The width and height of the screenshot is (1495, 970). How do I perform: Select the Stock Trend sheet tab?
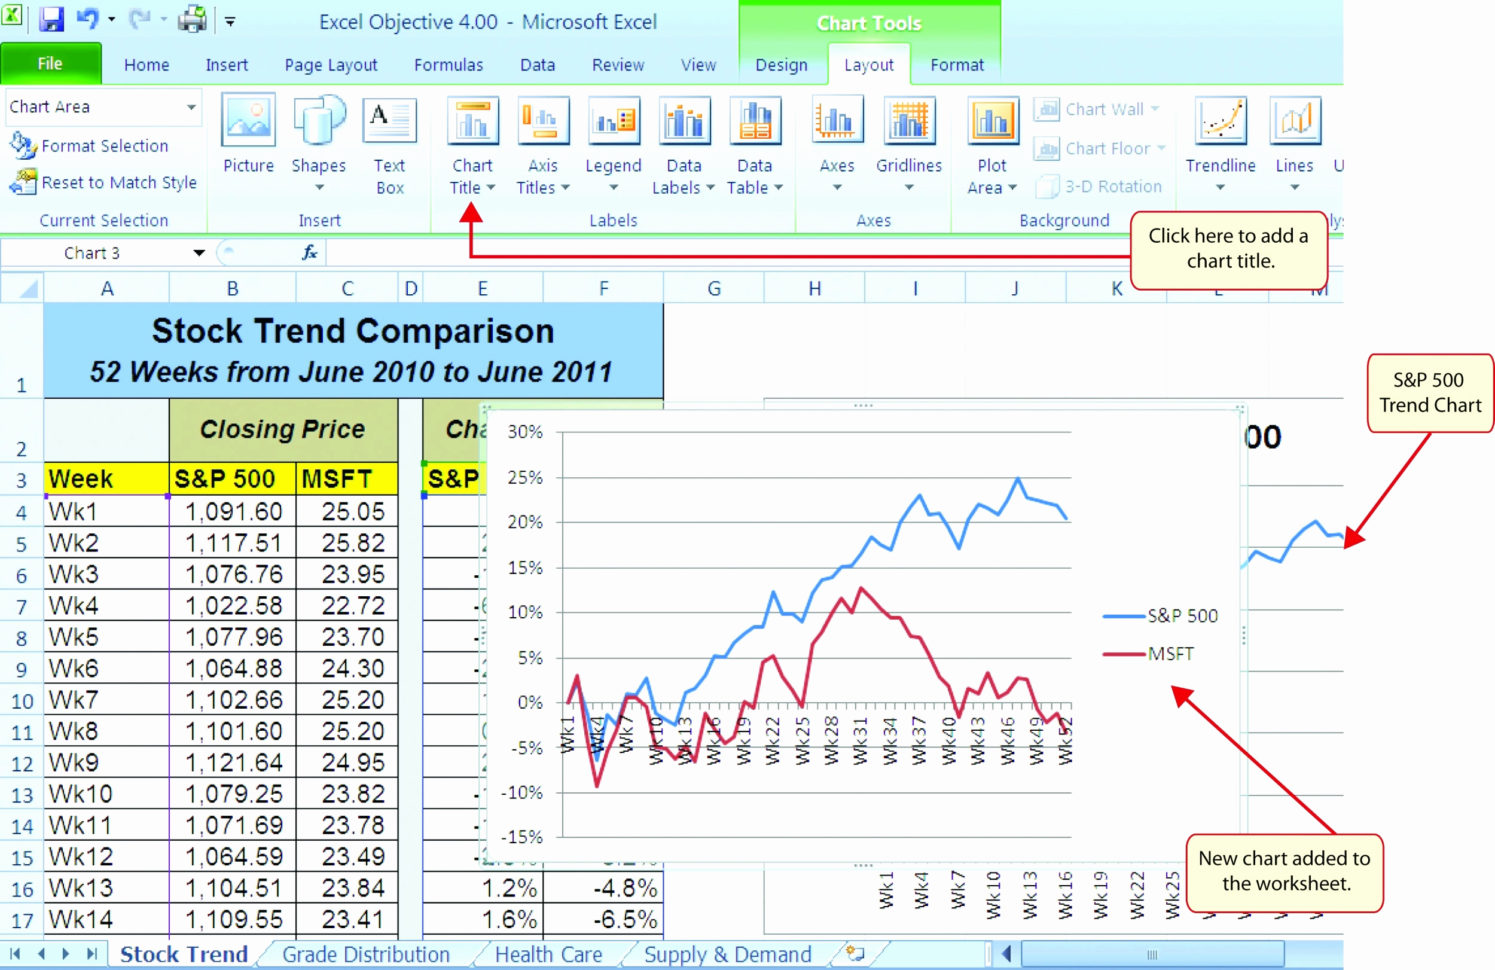tap(184, 955)
